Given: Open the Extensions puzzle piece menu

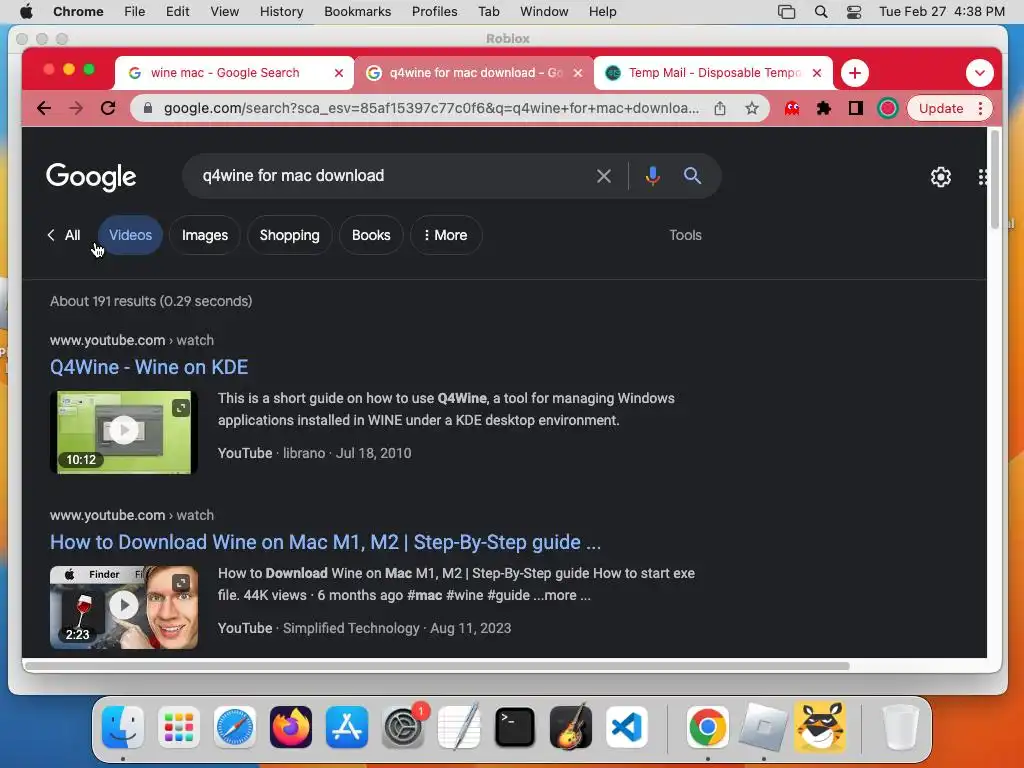Looking at the screenshot, I should (x=824, y=108).
